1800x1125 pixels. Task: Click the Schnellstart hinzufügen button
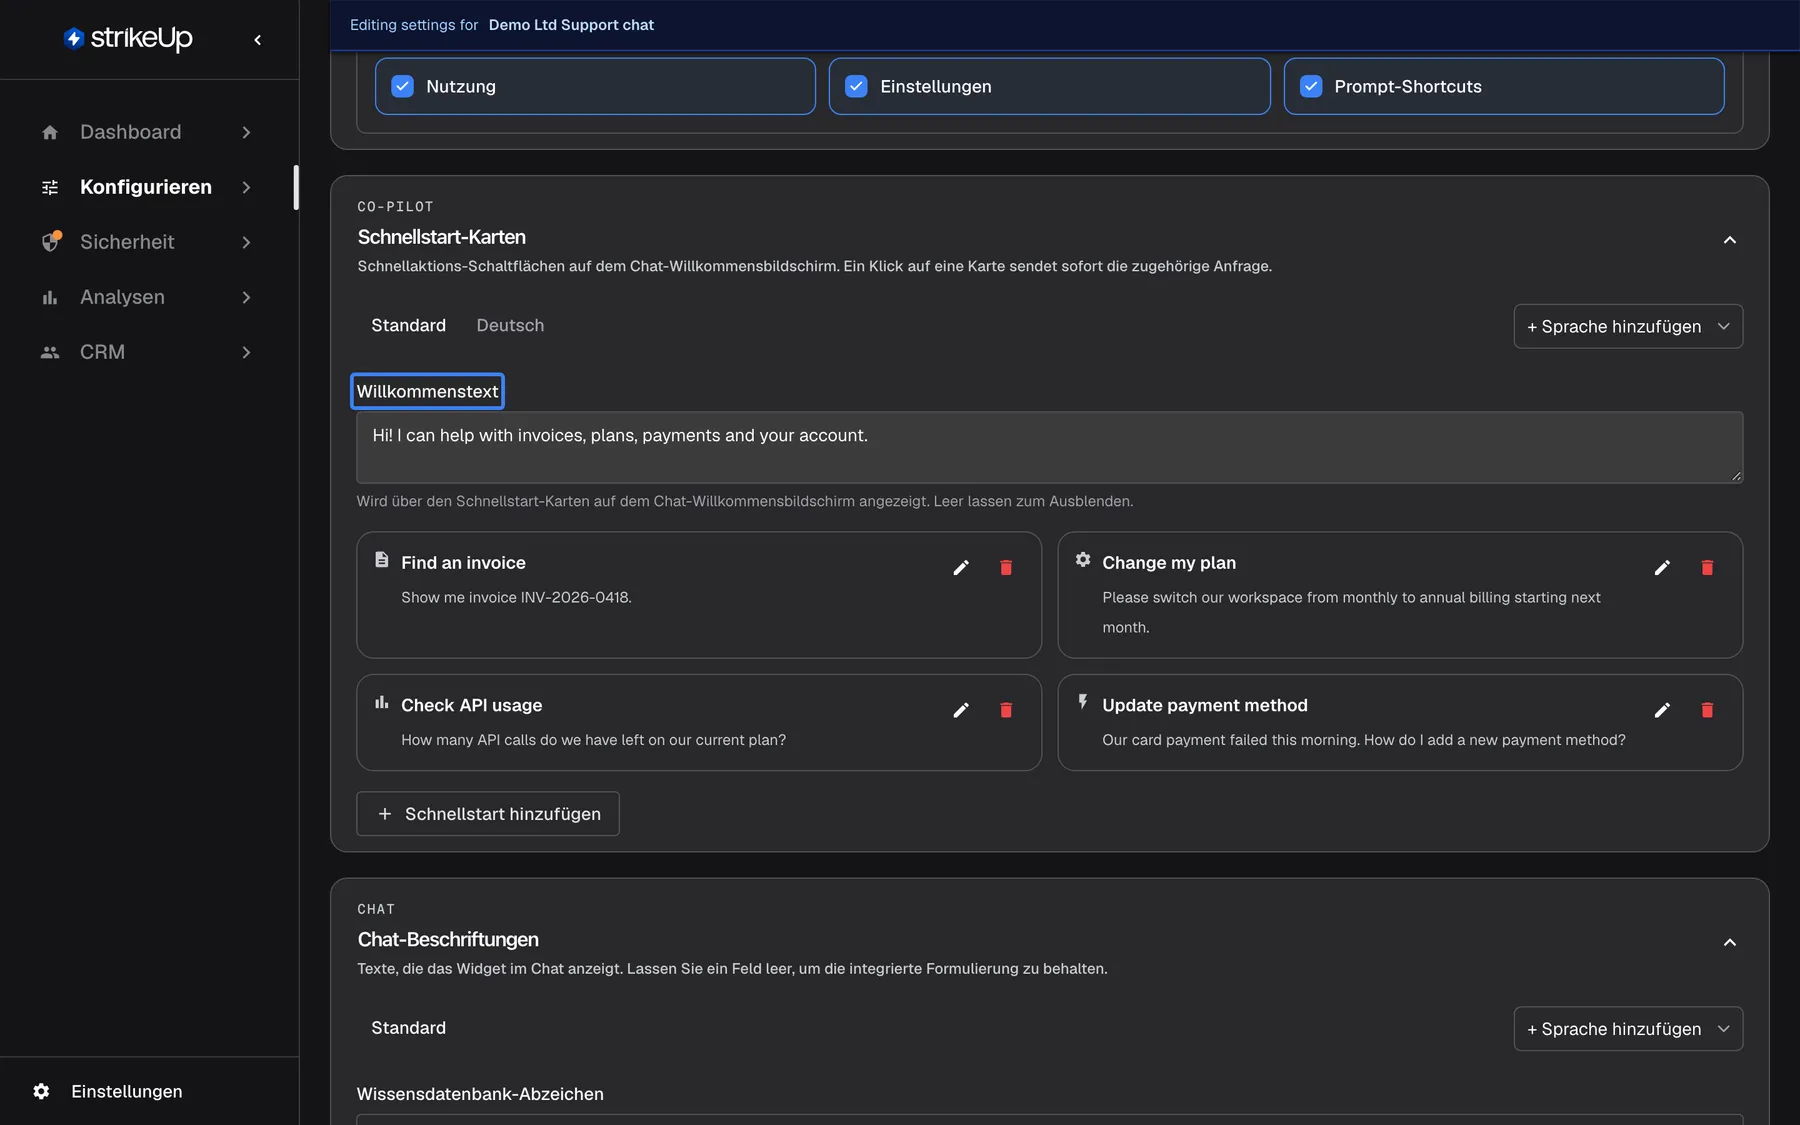[488, 814]
